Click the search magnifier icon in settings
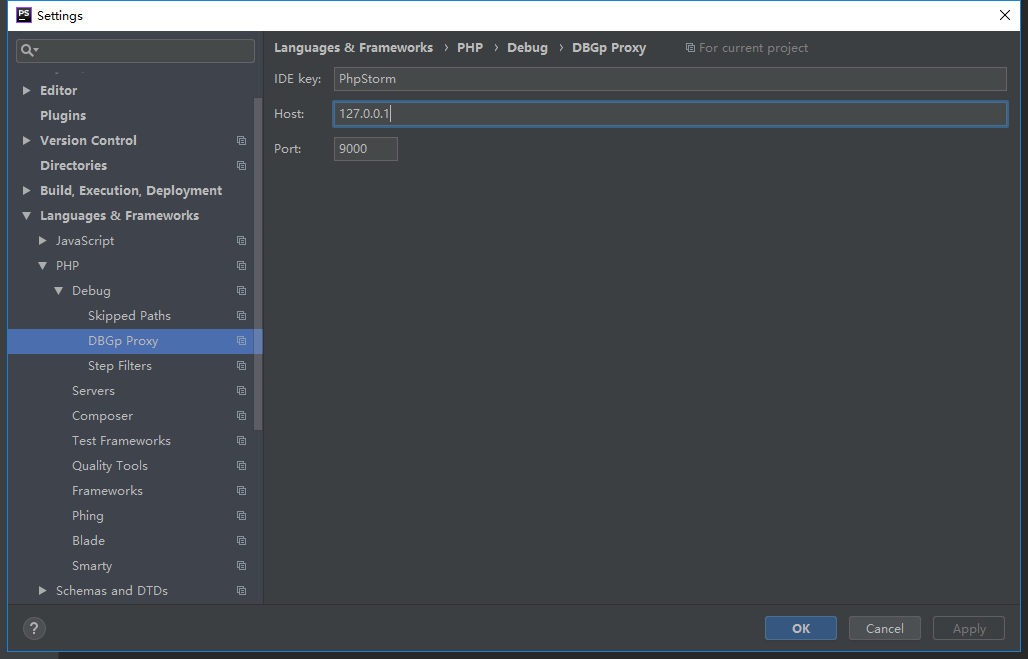1028x659 pixels. point(28,50)
